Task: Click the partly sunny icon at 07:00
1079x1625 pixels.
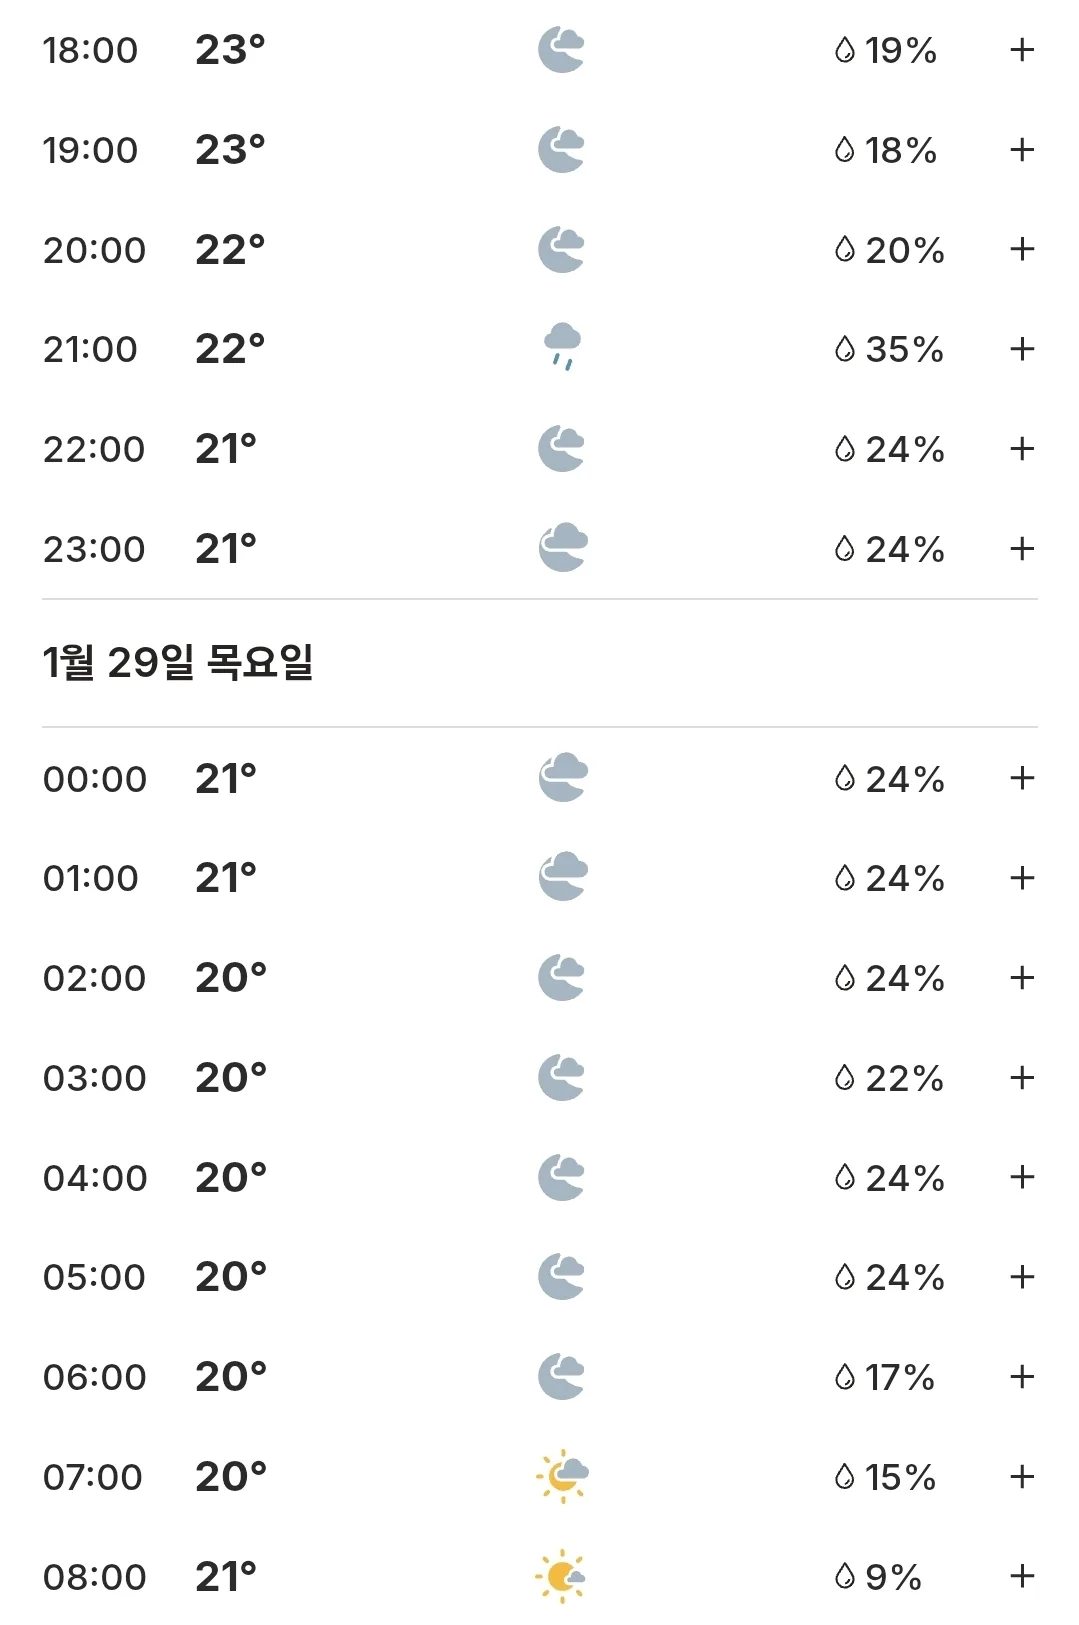Action: [562, 1476]
